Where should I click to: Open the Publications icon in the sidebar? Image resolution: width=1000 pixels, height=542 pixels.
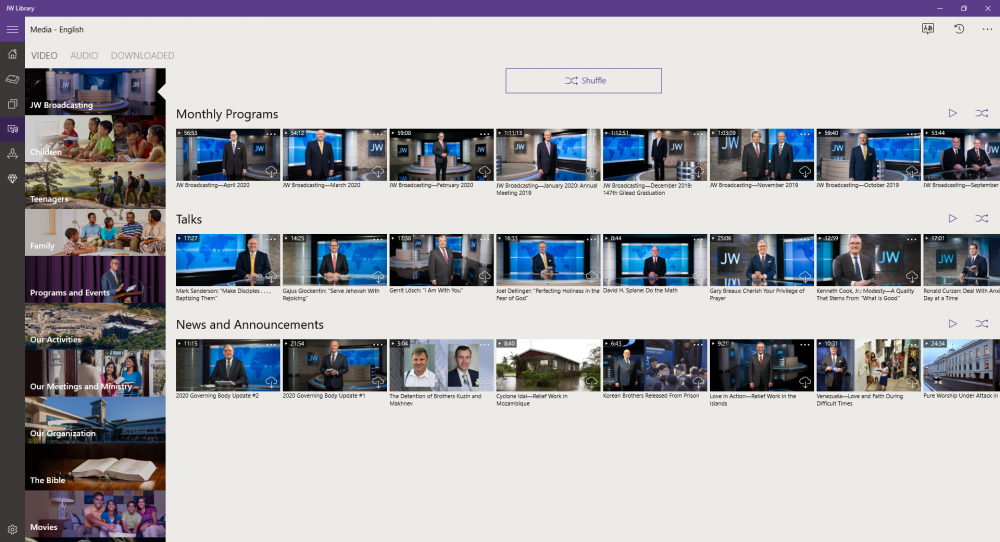point(12,104)
